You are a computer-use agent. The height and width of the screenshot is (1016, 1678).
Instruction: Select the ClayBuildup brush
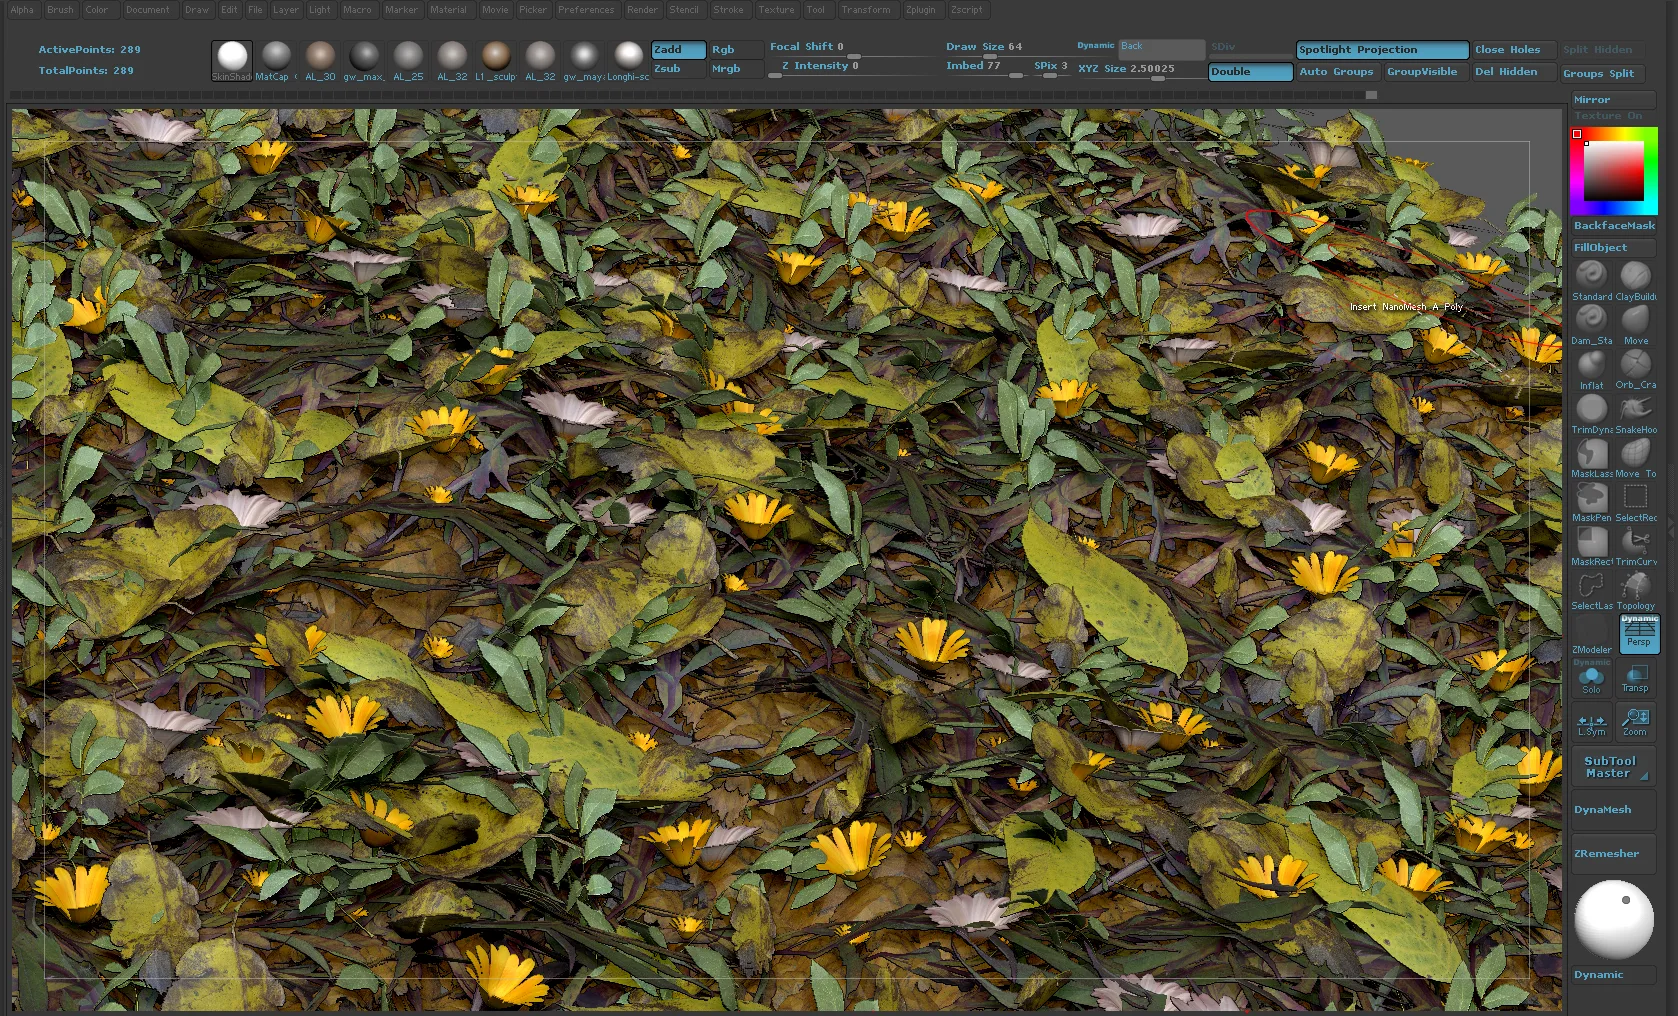click(1636, 275)
